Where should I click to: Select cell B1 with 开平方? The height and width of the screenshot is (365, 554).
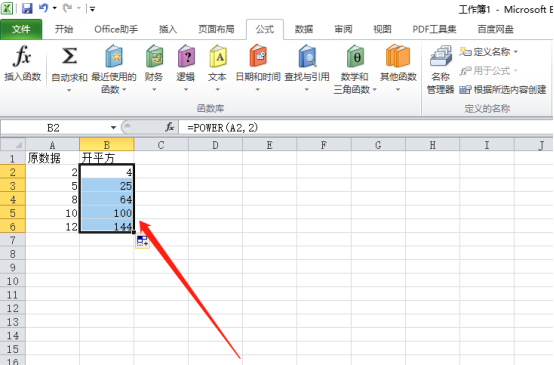click(107, 158)
